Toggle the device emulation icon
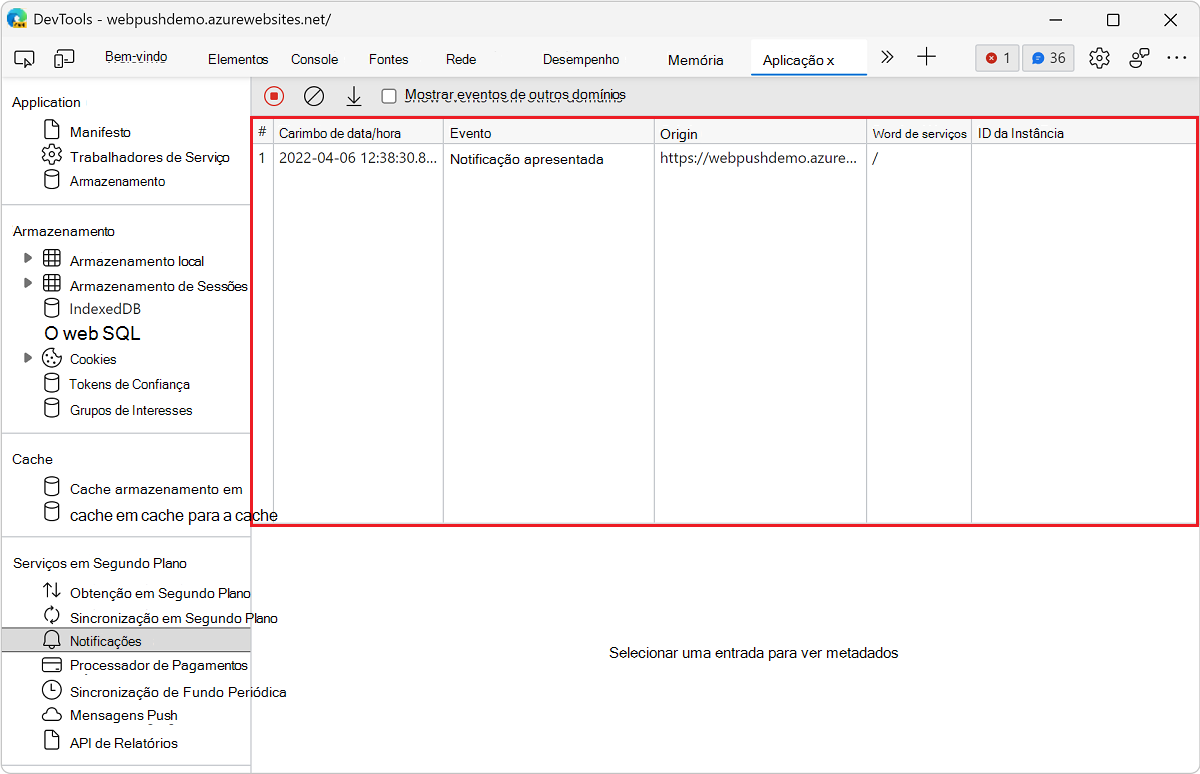Image resolution: width=1200 pixels, height=774 pixels. tap(64, 58)
